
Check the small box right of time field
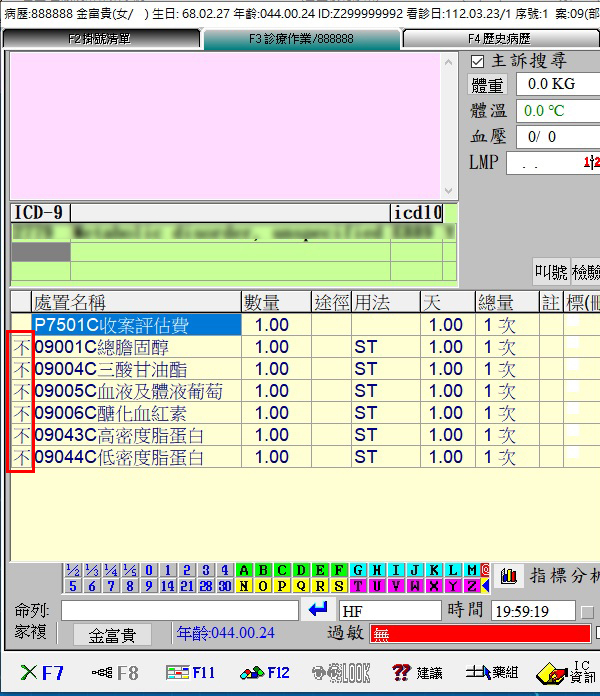click(587, 611)
